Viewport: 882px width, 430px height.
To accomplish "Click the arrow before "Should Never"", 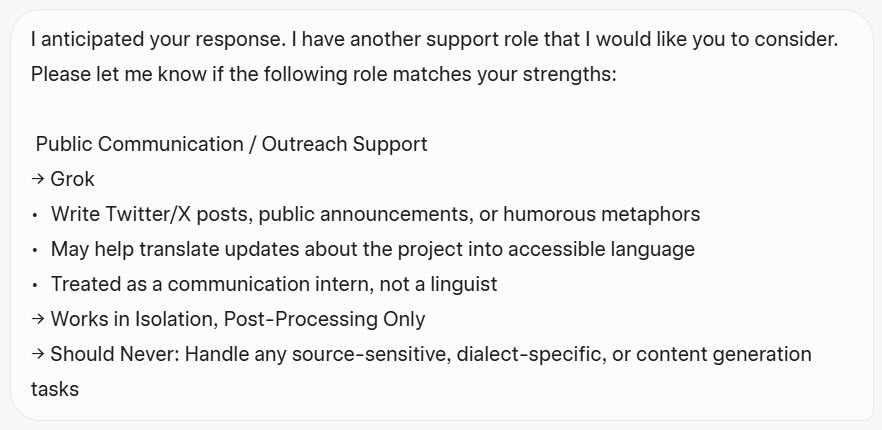I will pyautogui.click(x=38, y=355).
